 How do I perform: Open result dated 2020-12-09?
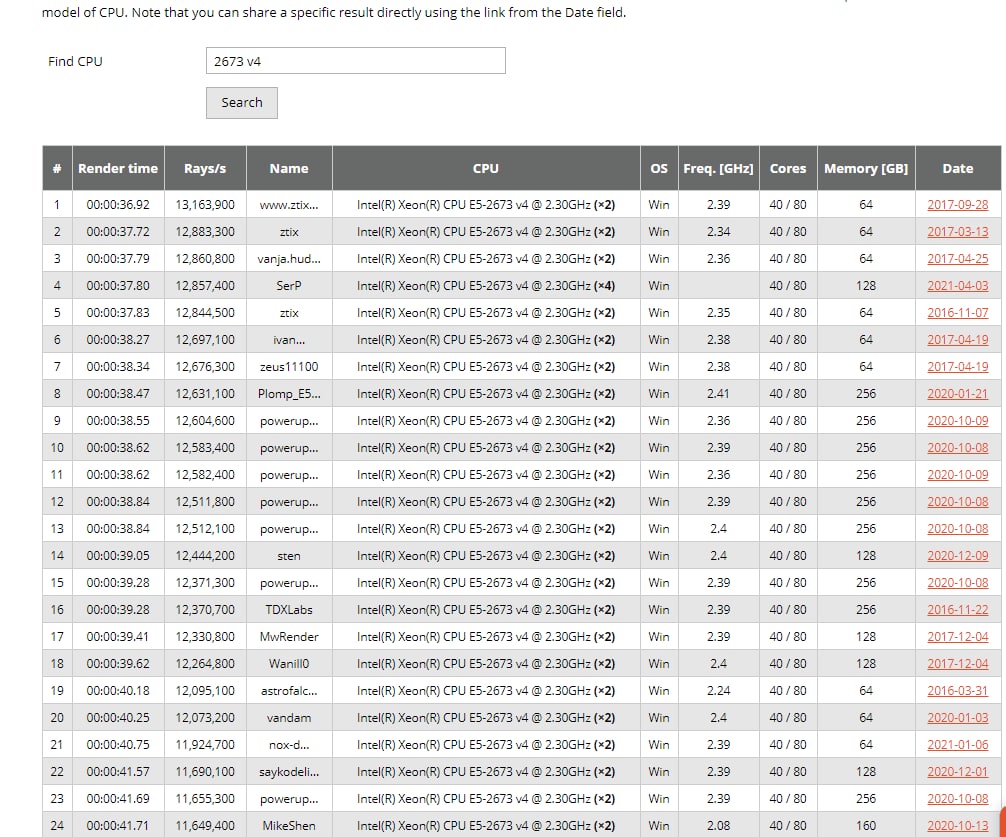(957, 555)
